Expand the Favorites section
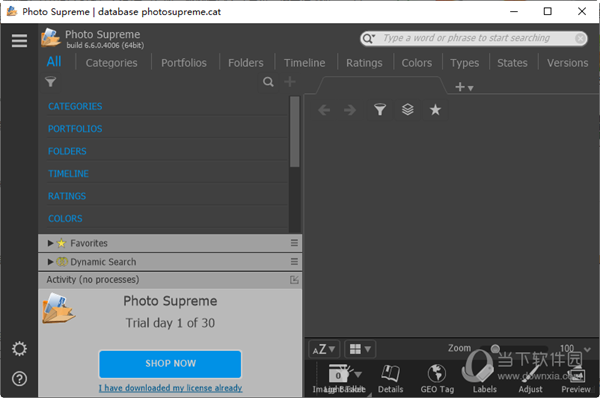600x398 pixels. pyautogui.click(x=50, y=243)
